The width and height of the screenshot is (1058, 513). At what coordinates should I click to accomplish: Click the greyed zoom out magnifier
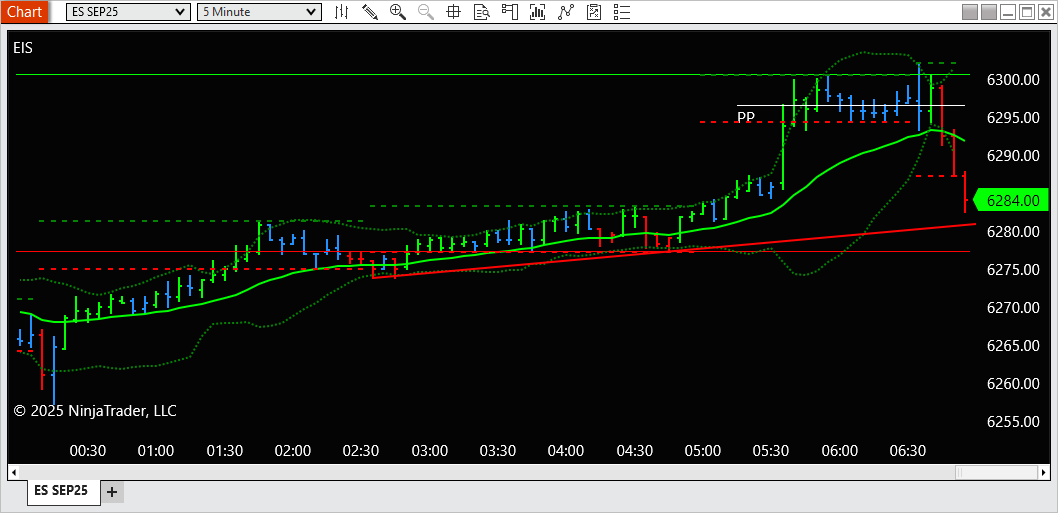click(x=426, y=11)
